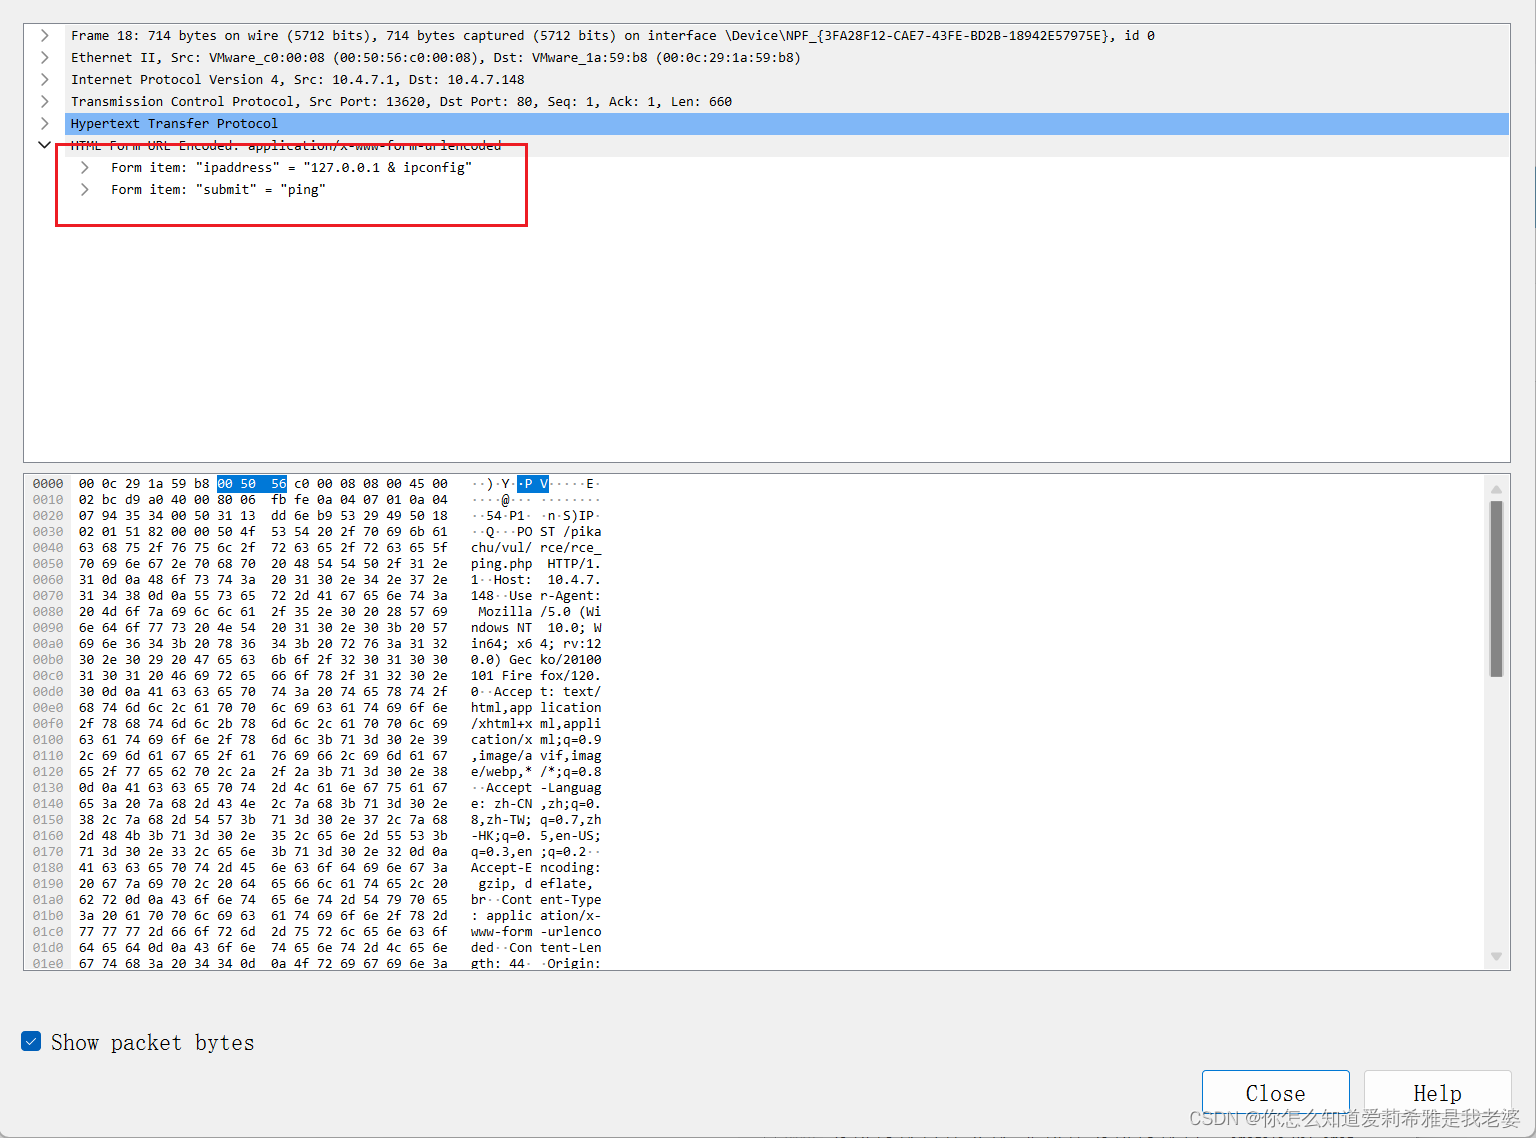Click hex pane scroll down arrow
Screen dimensions: 1536x1138
(x=1496, y=957)
